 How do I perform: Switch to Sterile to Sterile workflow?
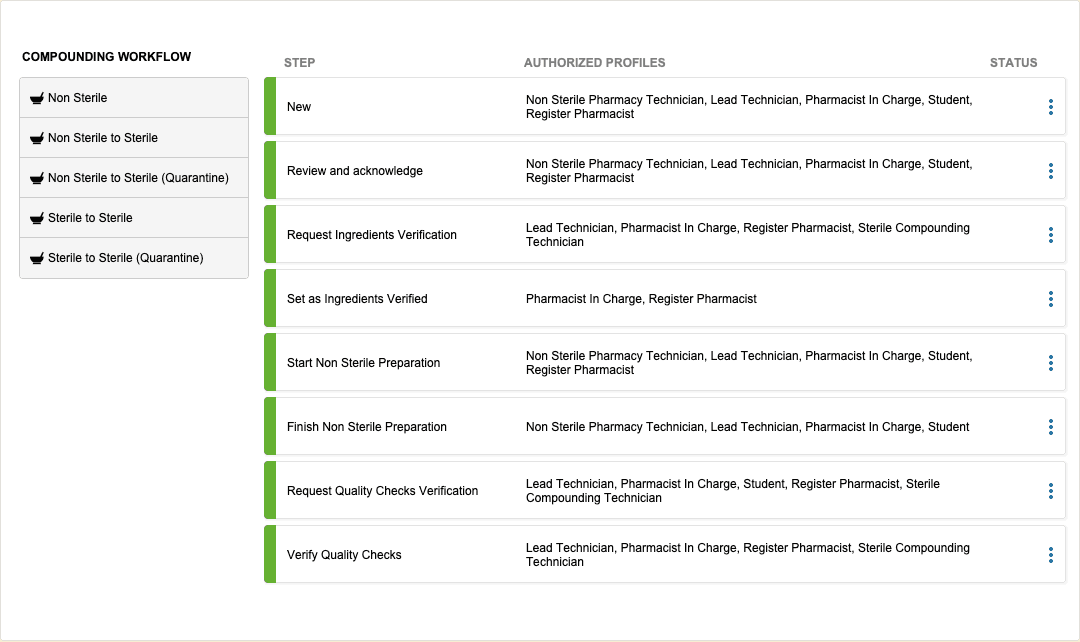(90, 218)
